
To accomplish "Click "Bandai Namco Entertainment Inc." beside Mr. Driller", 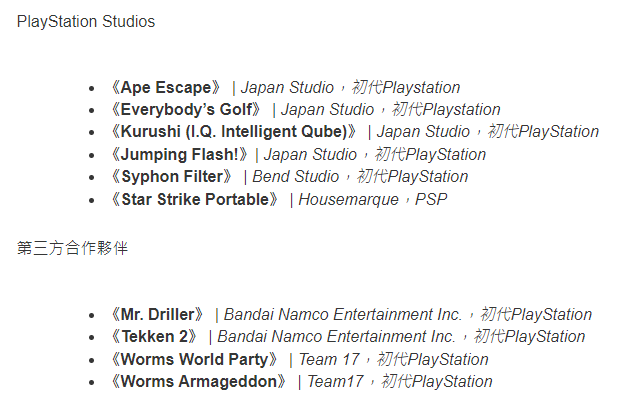I will click(x=343, y=314).
